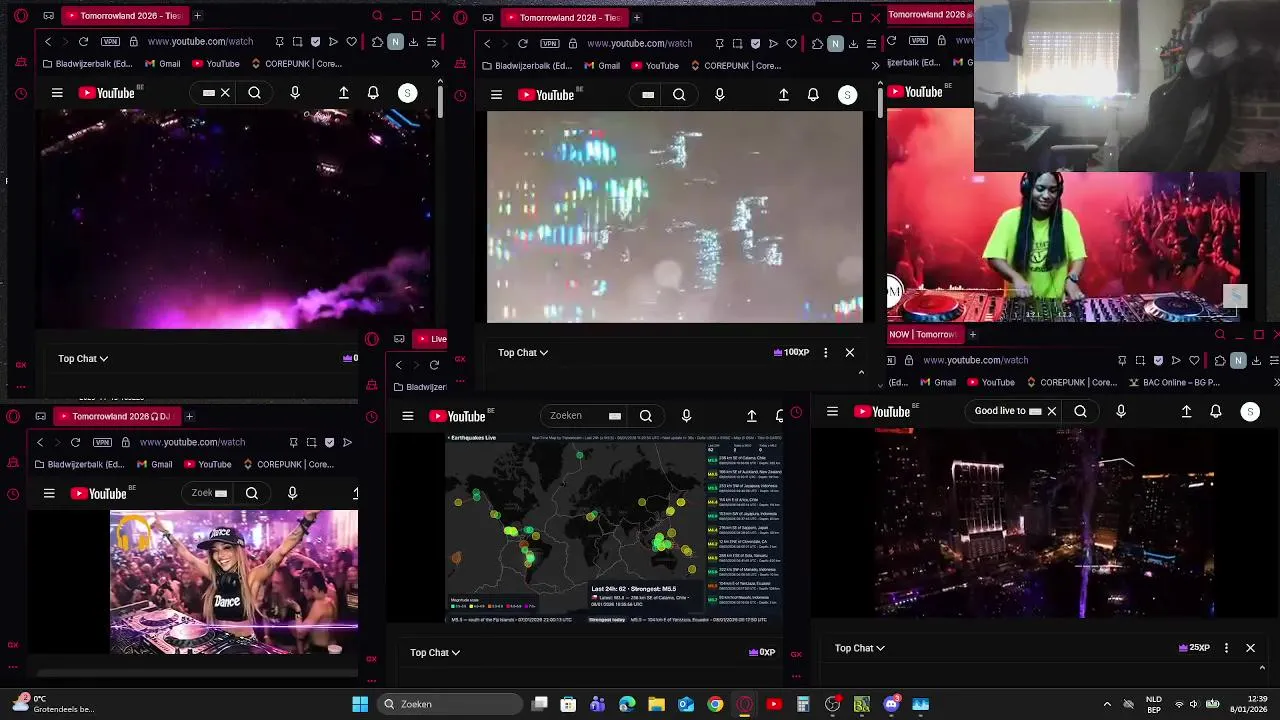The width and height of the screenshot is (1280, 720).
Task: Click the Dance DJ video thumbnail
Action: point(234,582)
